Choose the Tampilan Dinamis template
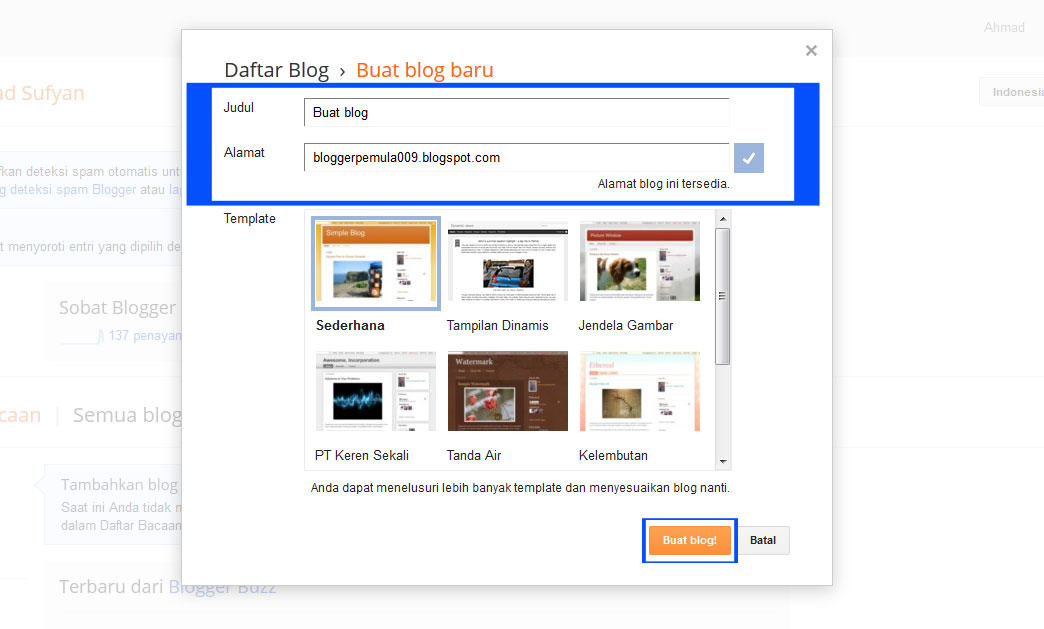Screen dimensions: 1044x629 point(507,261)
